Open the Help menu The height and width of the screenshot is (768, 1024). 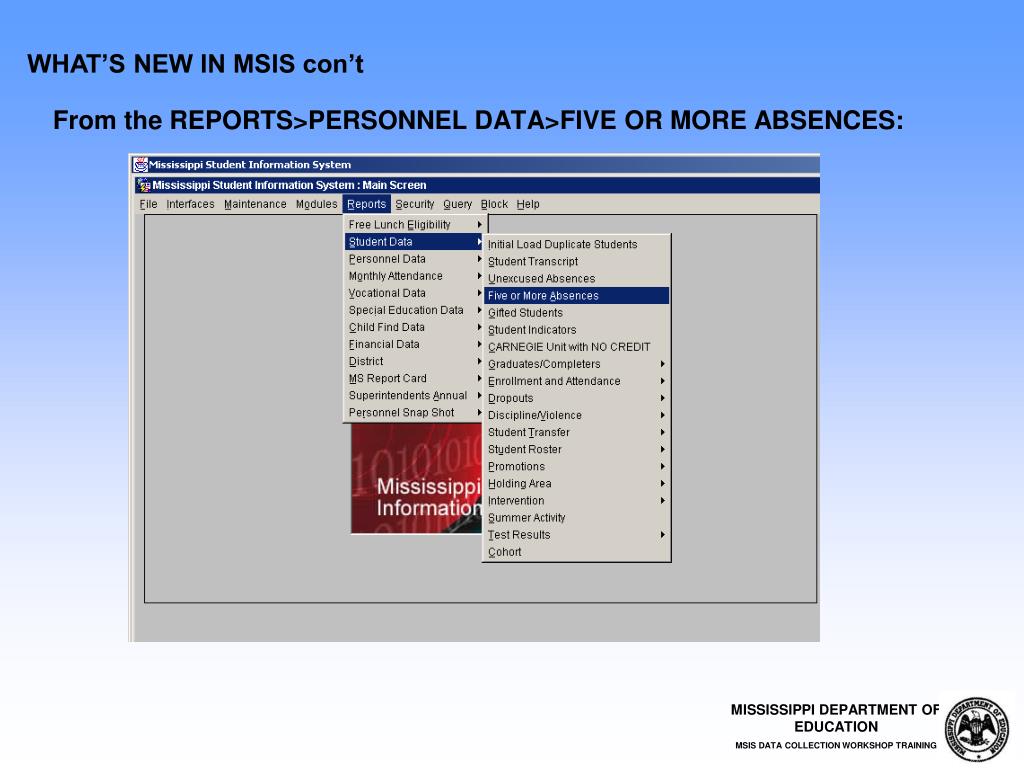click(528, 204)
